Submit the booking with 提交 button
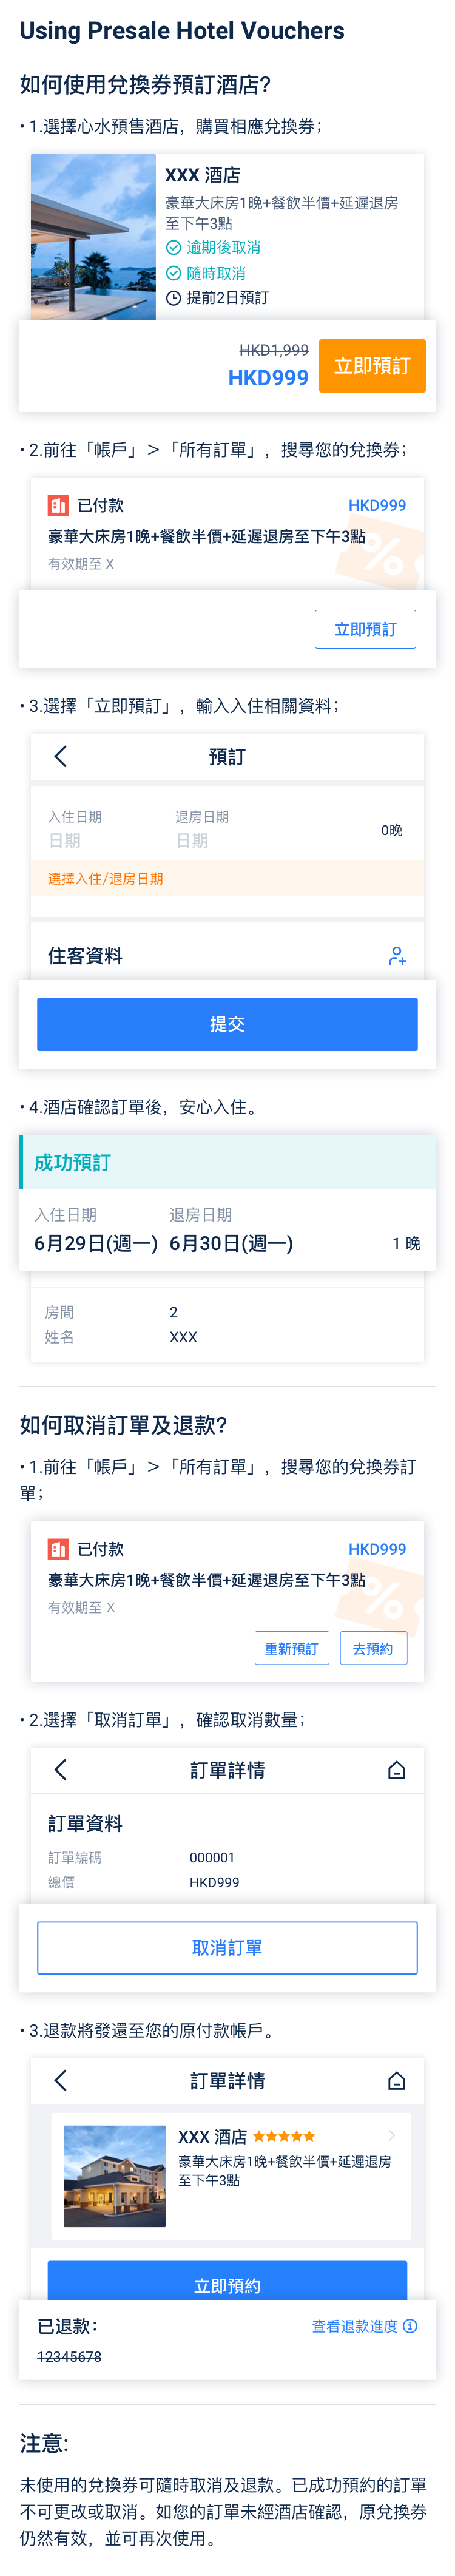The width and height of the screenshot is (455, 2576). [227, 1024]
